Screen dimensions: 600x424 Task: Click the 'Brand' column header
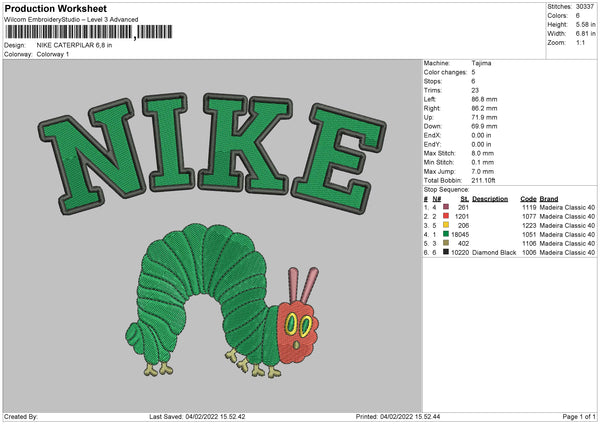[x=549, y=199]
